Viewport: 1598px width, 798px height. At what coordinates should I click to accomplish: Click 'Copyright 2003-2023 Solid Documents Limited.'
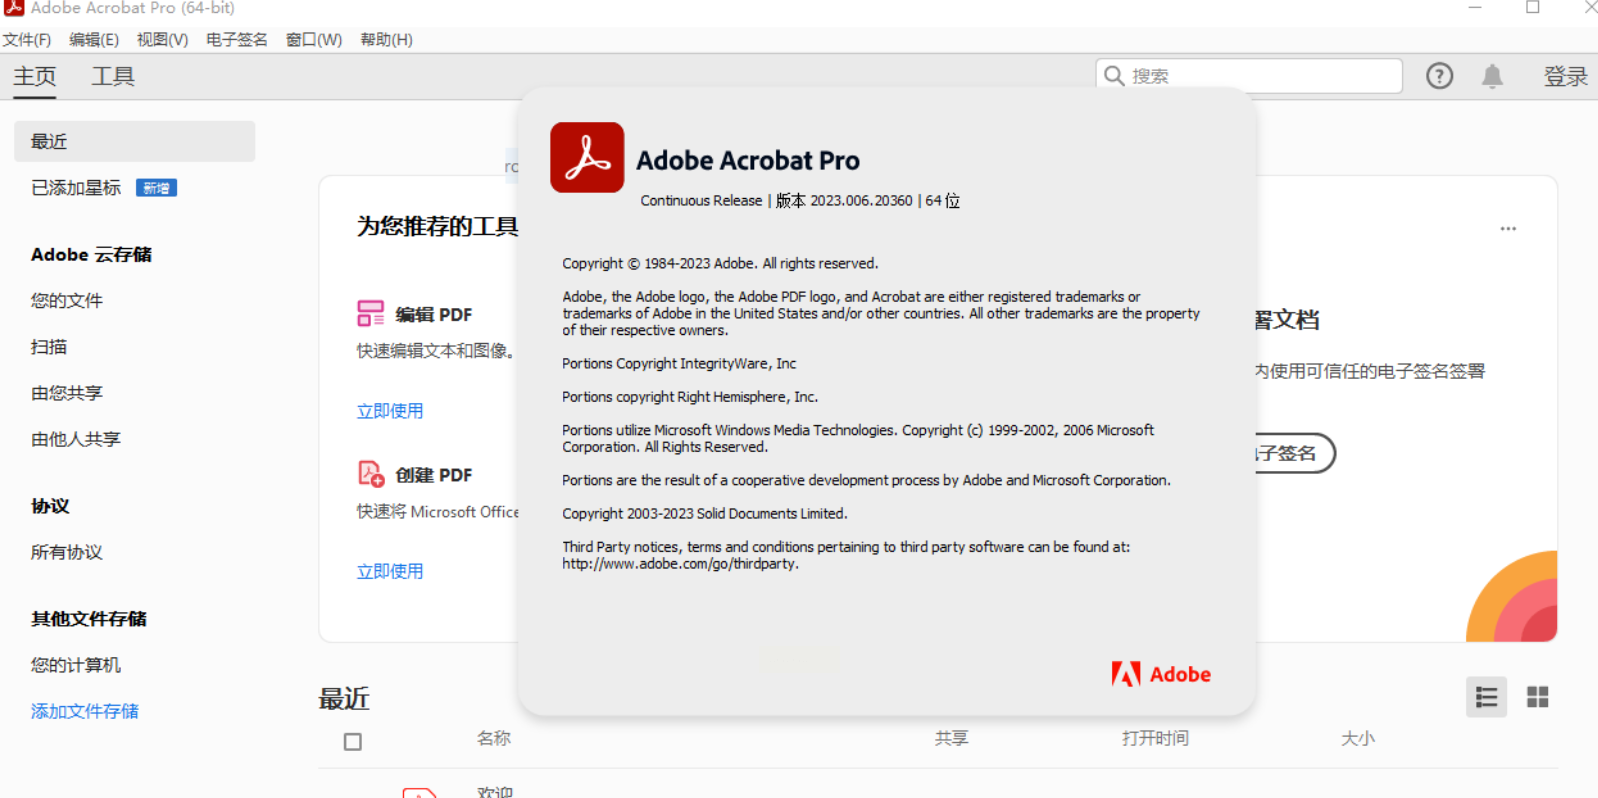[x=705, y=514]
